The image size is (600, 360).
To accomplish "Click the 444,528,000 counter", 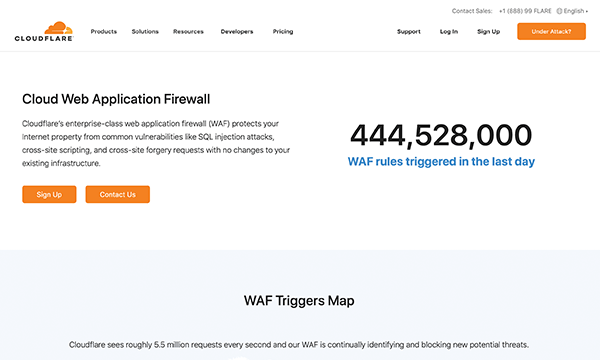I will click(441, 135).
